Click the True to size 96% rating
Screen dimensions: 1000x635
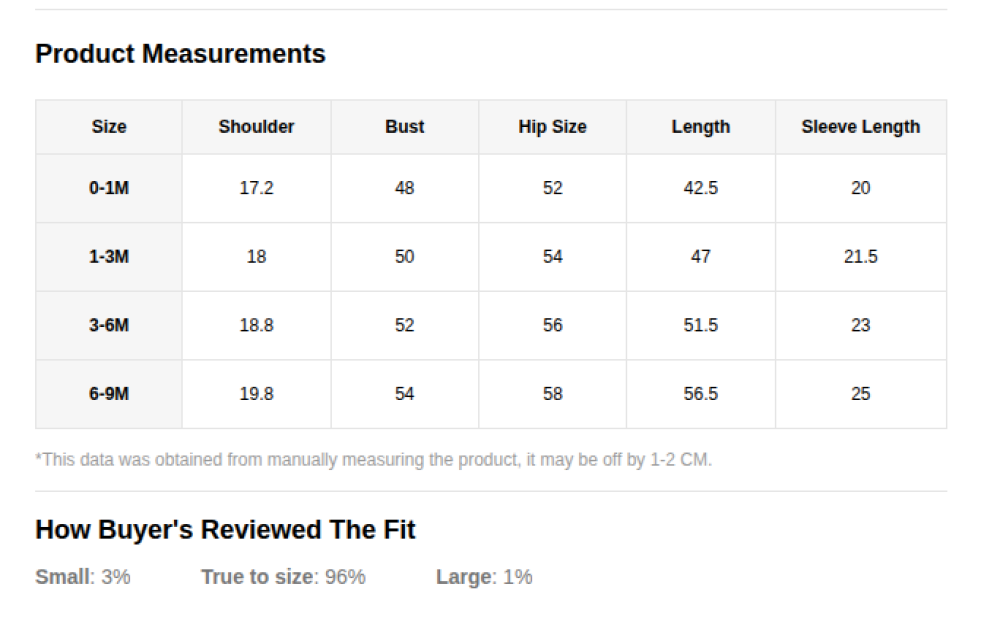283,577
